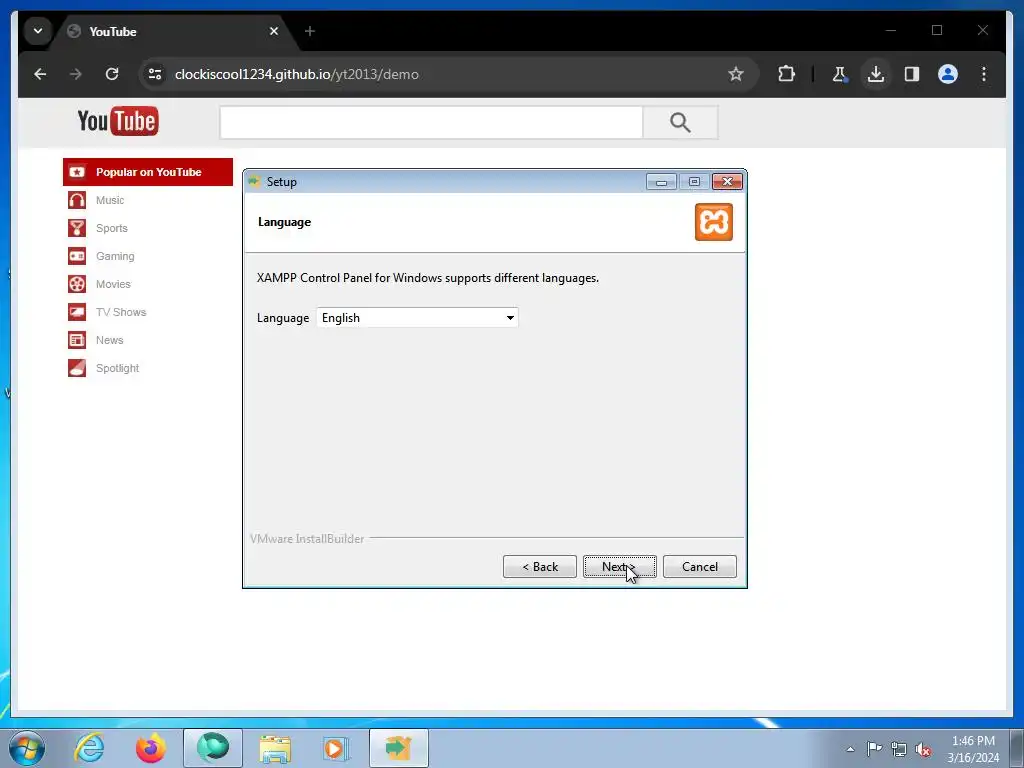
Task: Open the Sports category
Action: pos(112,229)
